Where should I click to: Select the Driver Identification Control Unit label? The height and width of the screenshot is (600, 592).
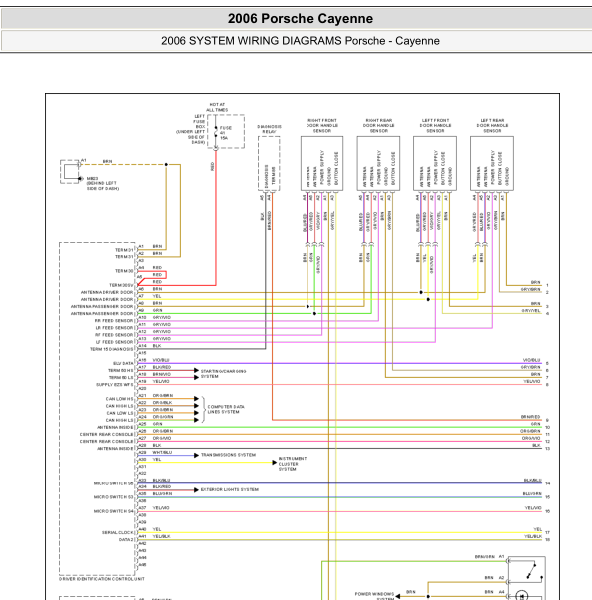point(102,579)
